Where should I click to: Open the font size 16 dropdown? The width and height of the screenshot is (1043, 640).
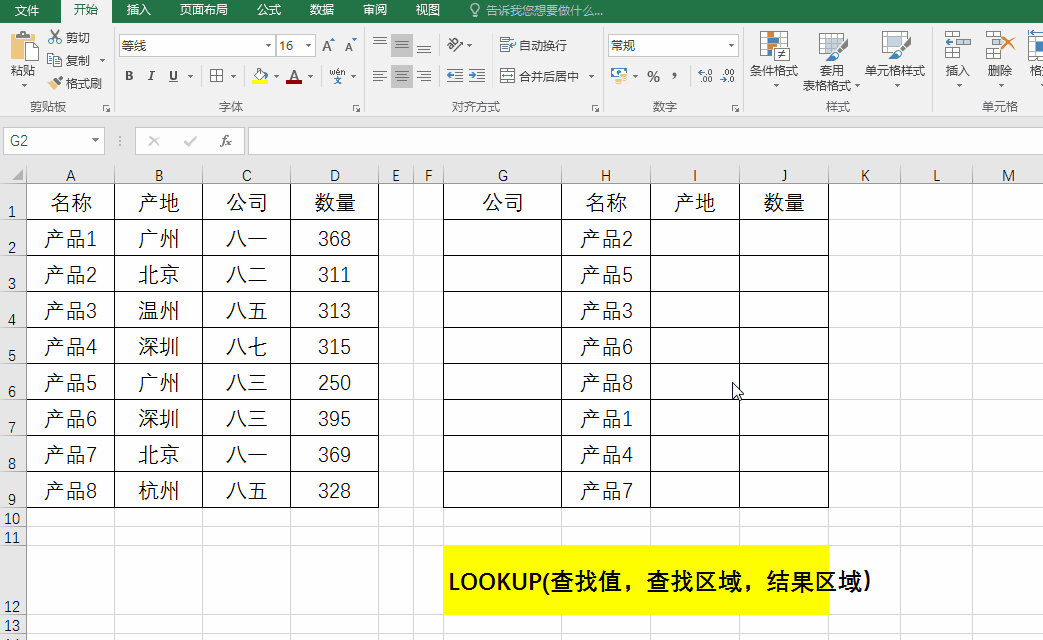tap(309, 45)
